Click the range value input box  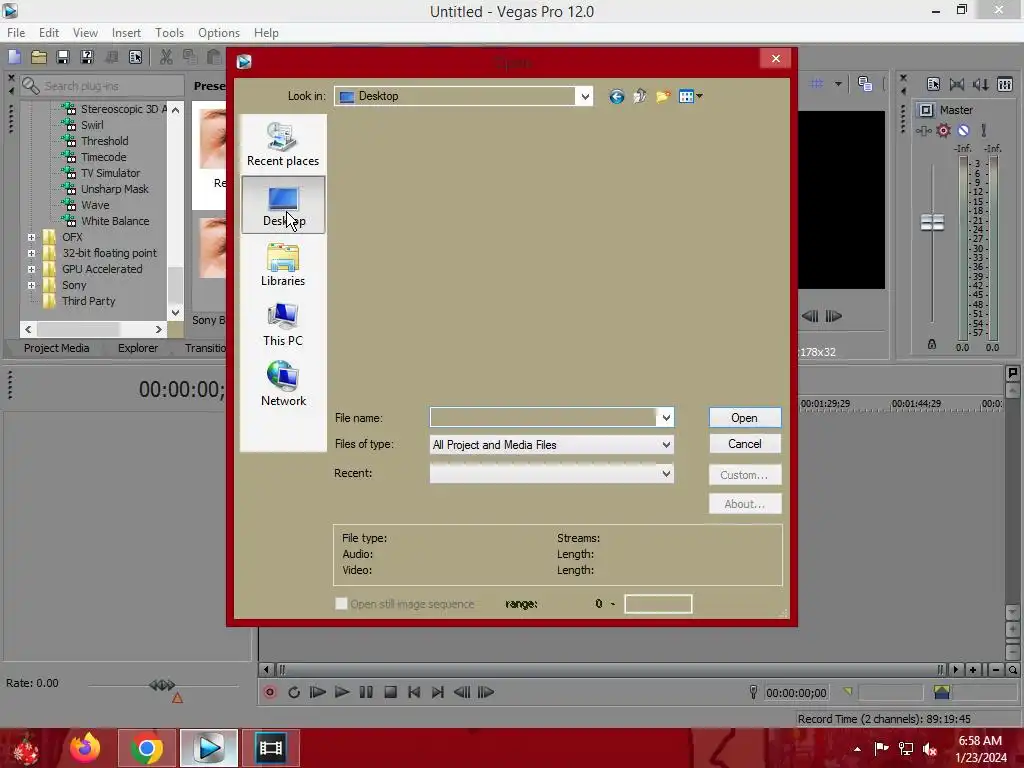coord(658,604)
